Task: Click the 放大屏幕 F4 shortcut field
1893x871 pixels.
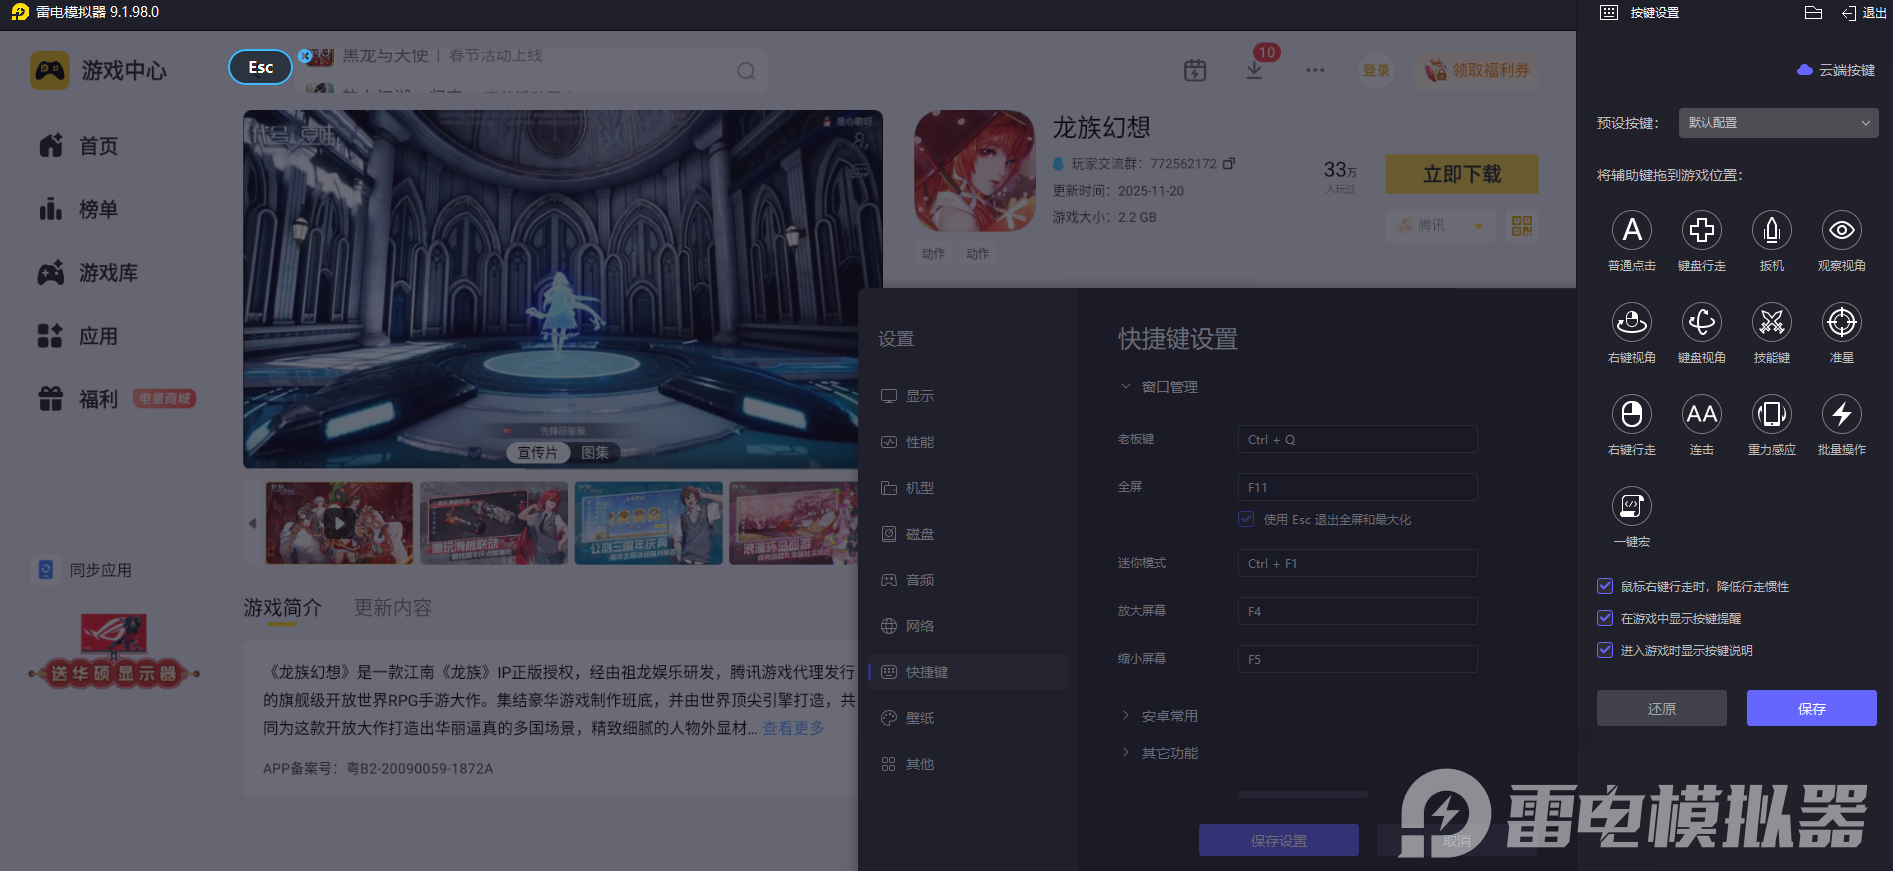Action: pos(1358,611)
